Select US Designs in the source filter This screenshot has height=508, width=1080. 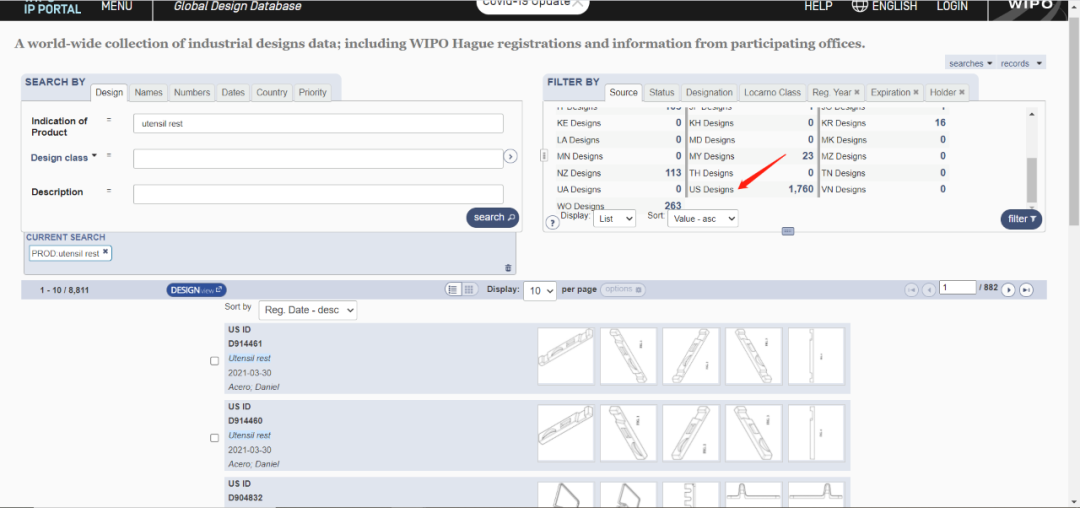click(x=712, y=189)
